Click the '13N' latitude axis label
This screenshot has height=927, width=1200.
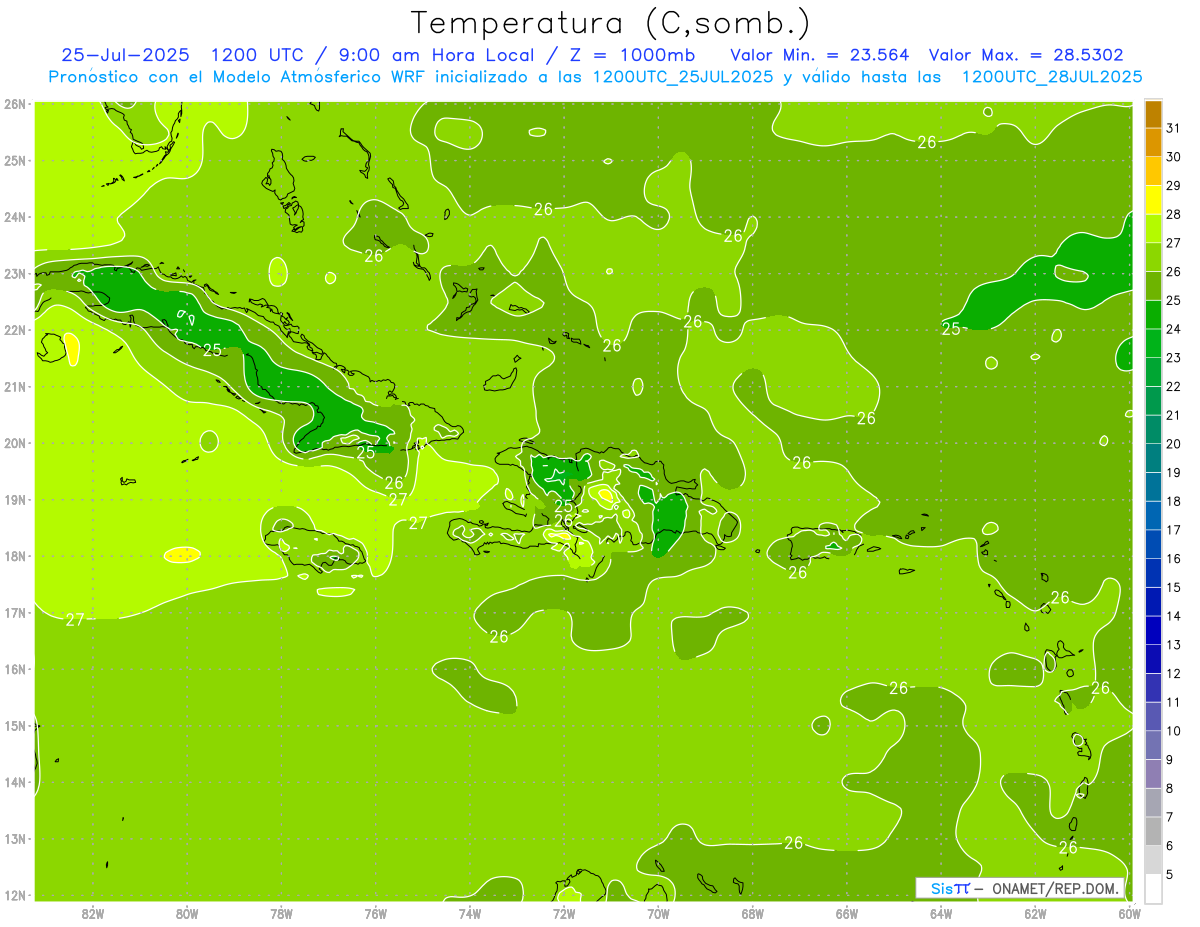point(14,838)
